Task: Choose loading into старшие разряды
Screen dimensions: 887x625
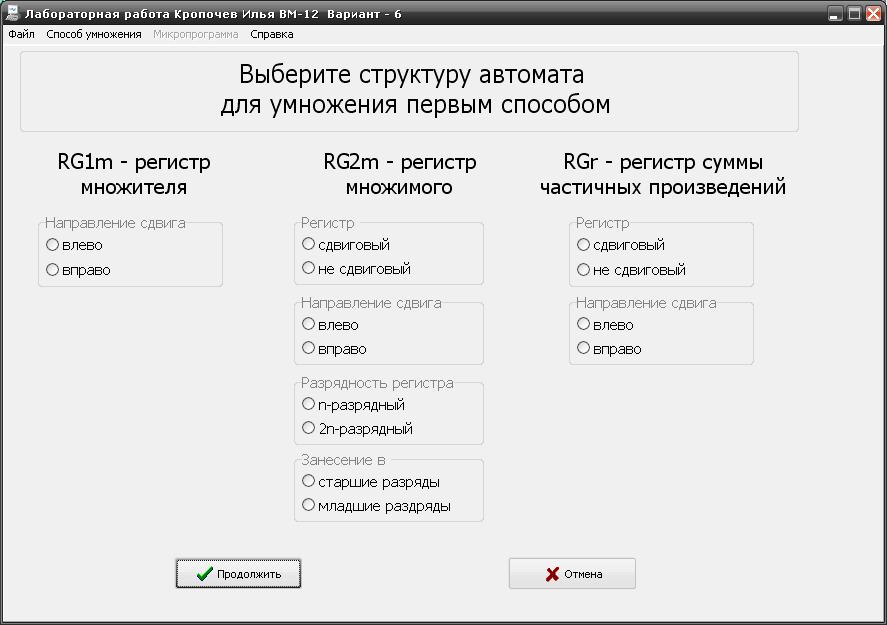Action: [x=371, y=482]
